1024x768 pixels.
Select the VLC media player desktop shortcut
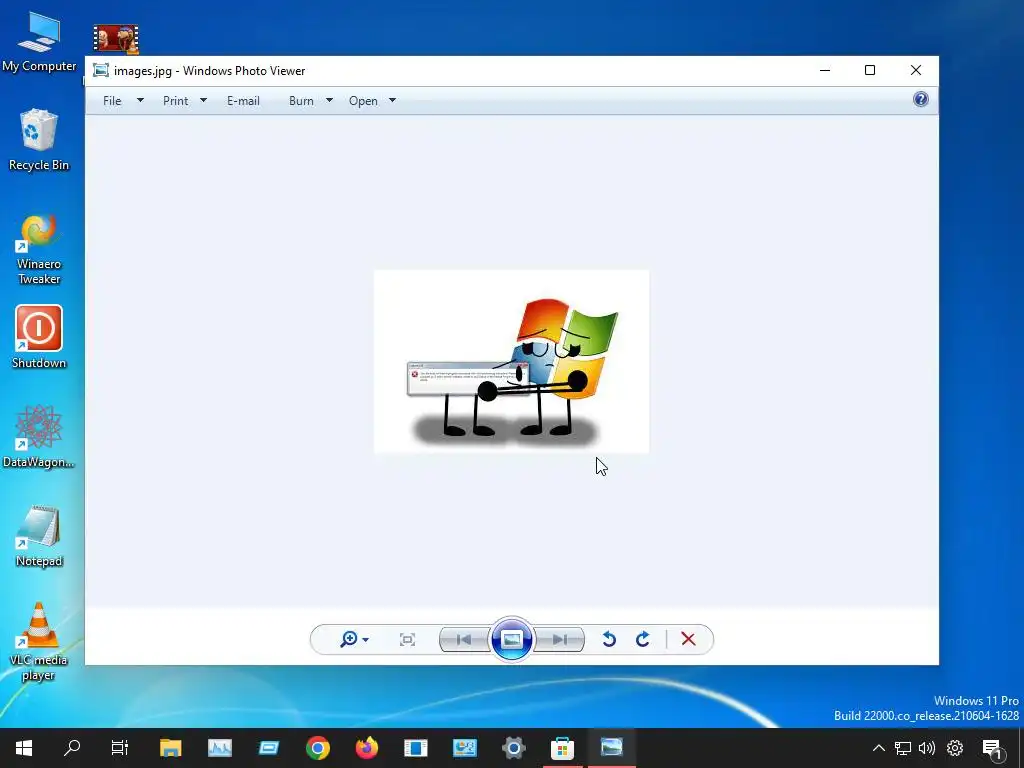(x=39, y=641)
